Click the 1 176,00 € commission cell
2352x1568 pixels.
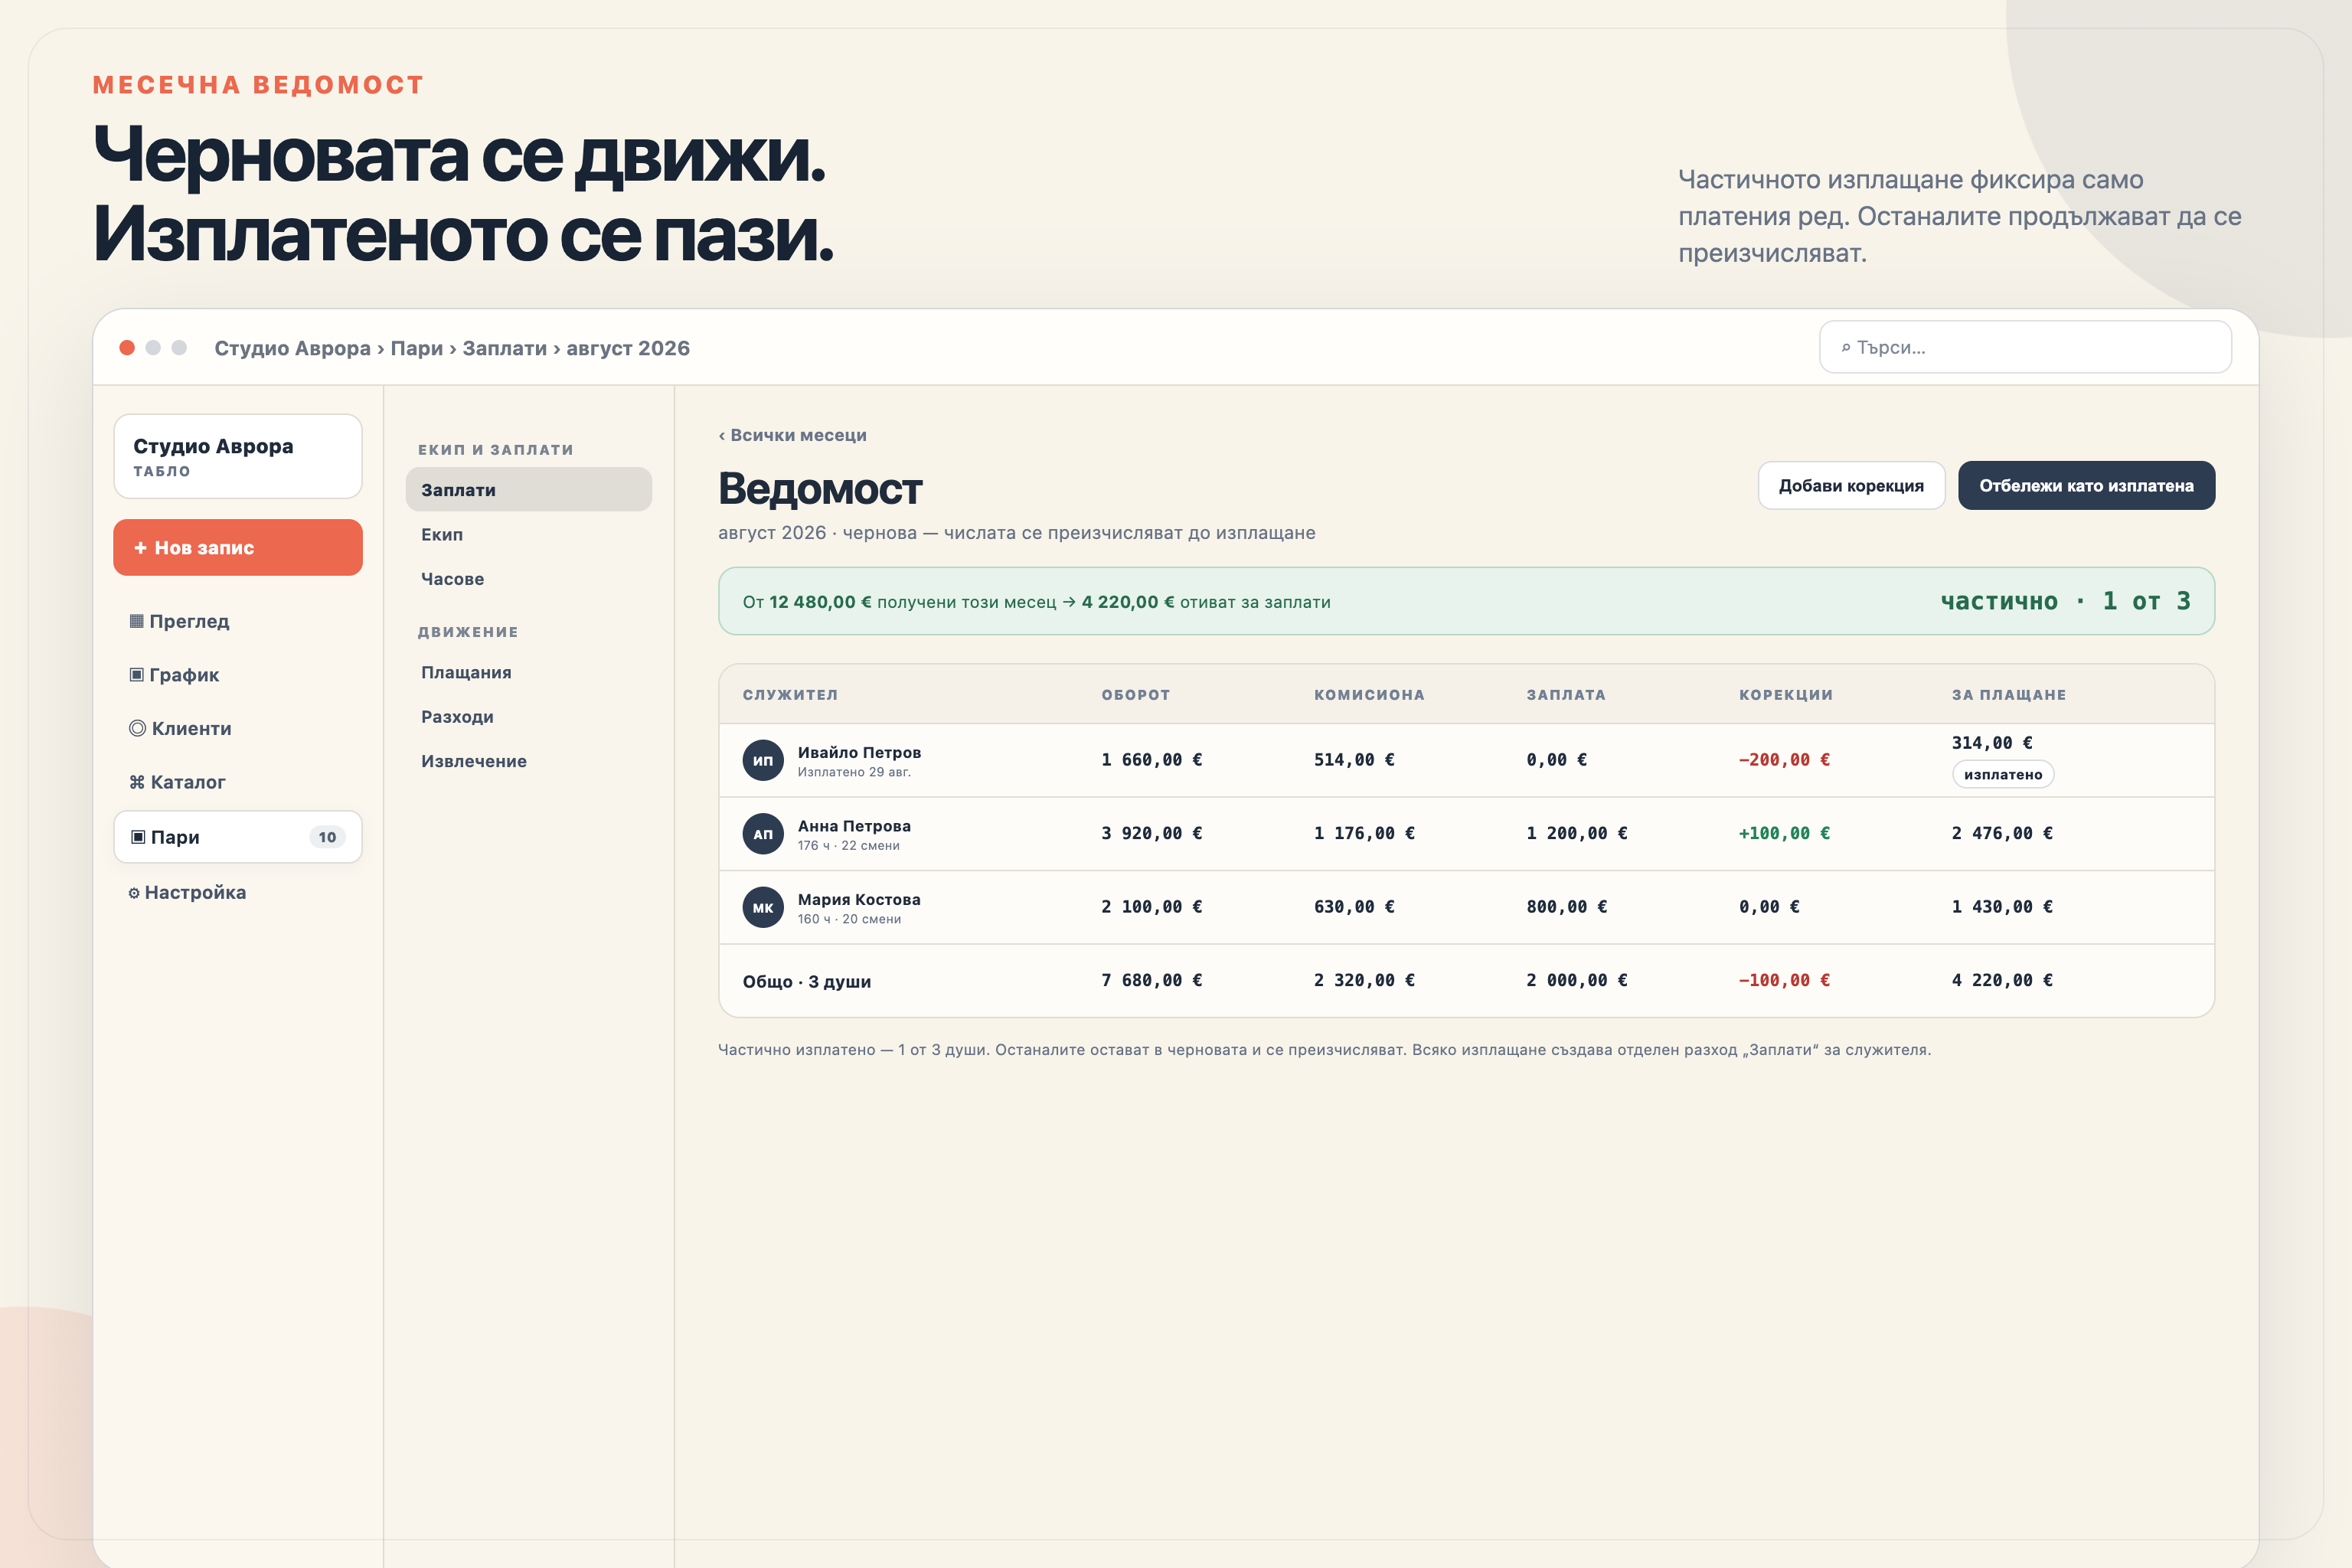tap(1364, 833)
